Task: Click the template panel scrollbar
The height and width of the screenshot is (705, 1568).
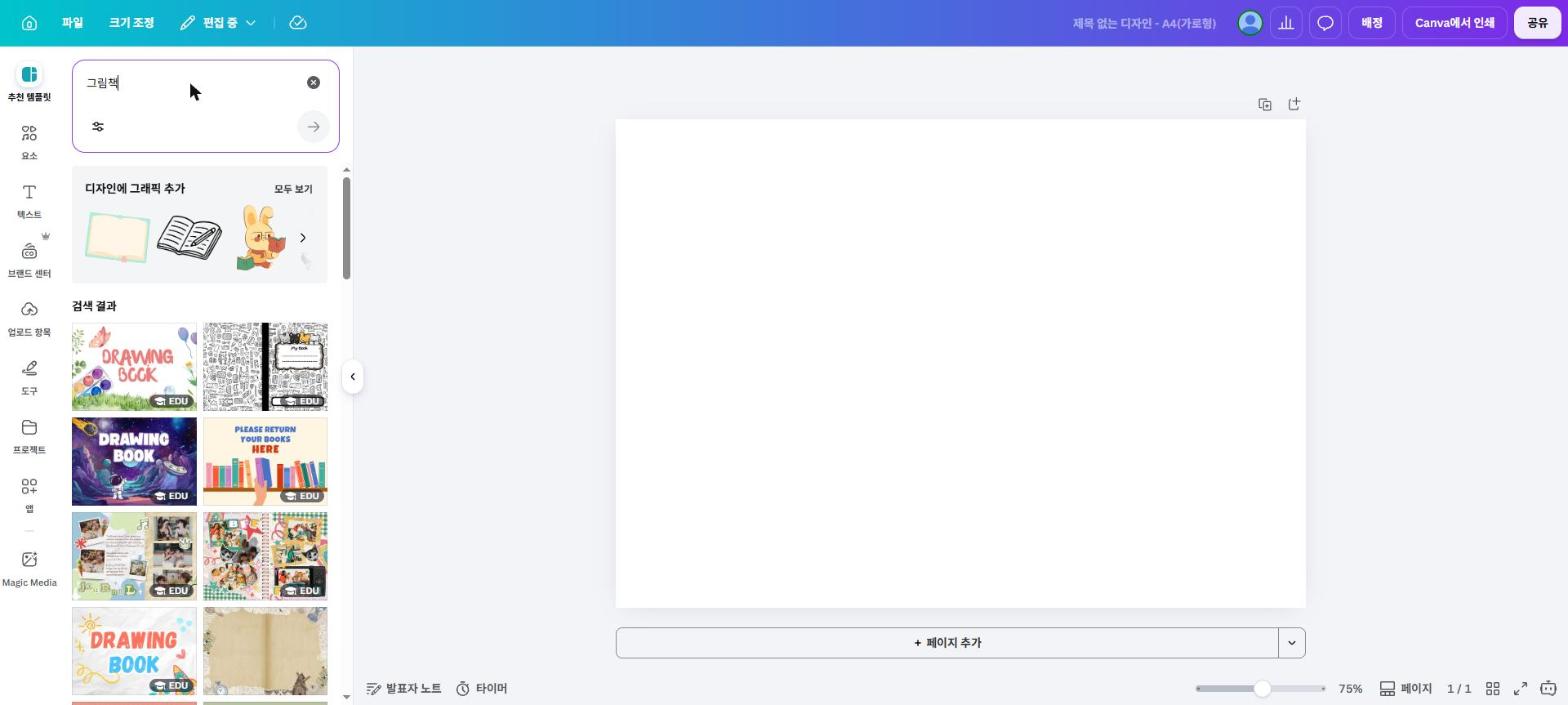Action: click(x=347, y=228)
